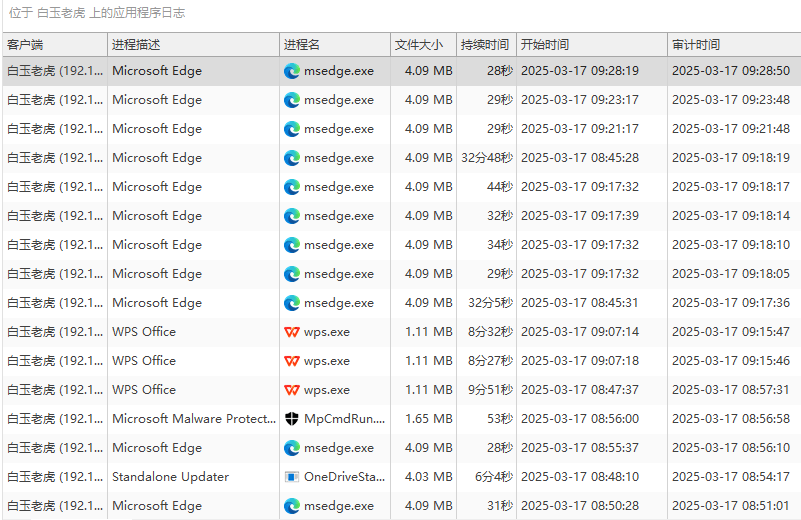Select the Microsoft Malware Protect... row

click(x=192, y=419)
